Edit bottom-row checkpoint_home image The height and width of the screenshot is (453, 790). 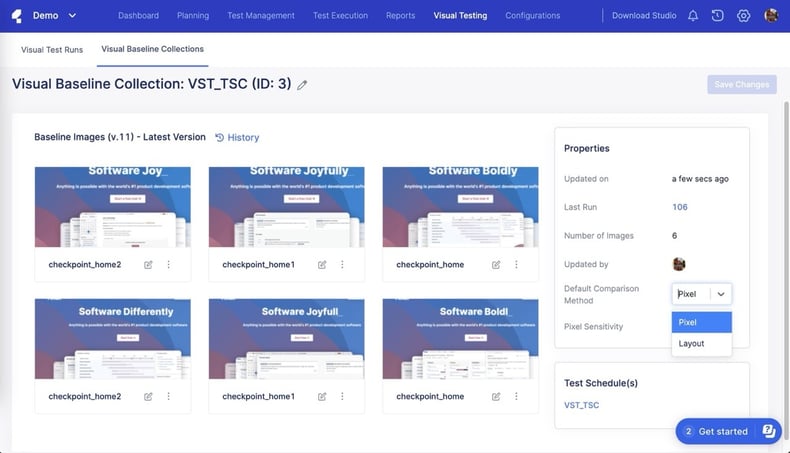pyautogui.click(x=496, y=397)
